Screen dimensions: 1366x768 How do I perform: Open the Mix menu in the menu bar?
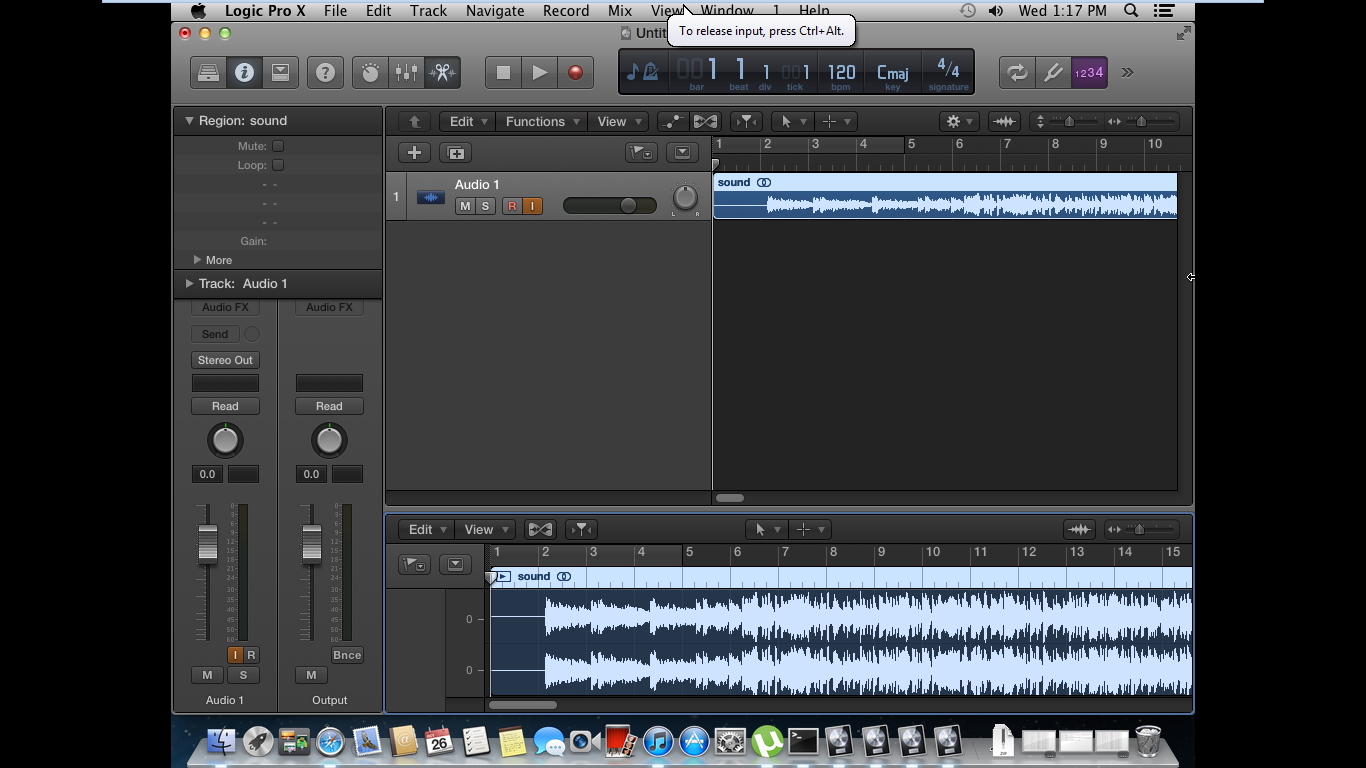[x=620, y=11]
